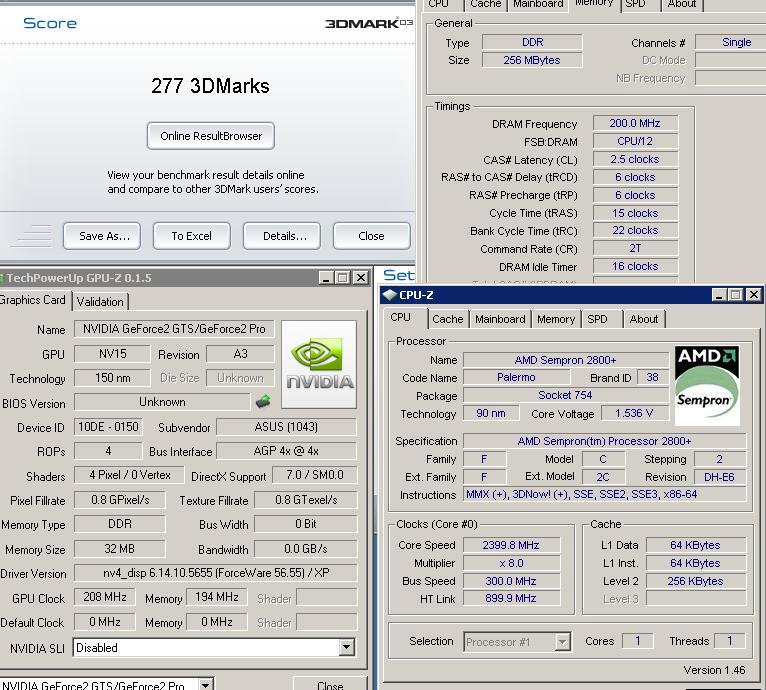This screenshot has height=690, width=766.
Task: Click the Bus Speed value 300.0 MHz
Action: pos(511,581)
